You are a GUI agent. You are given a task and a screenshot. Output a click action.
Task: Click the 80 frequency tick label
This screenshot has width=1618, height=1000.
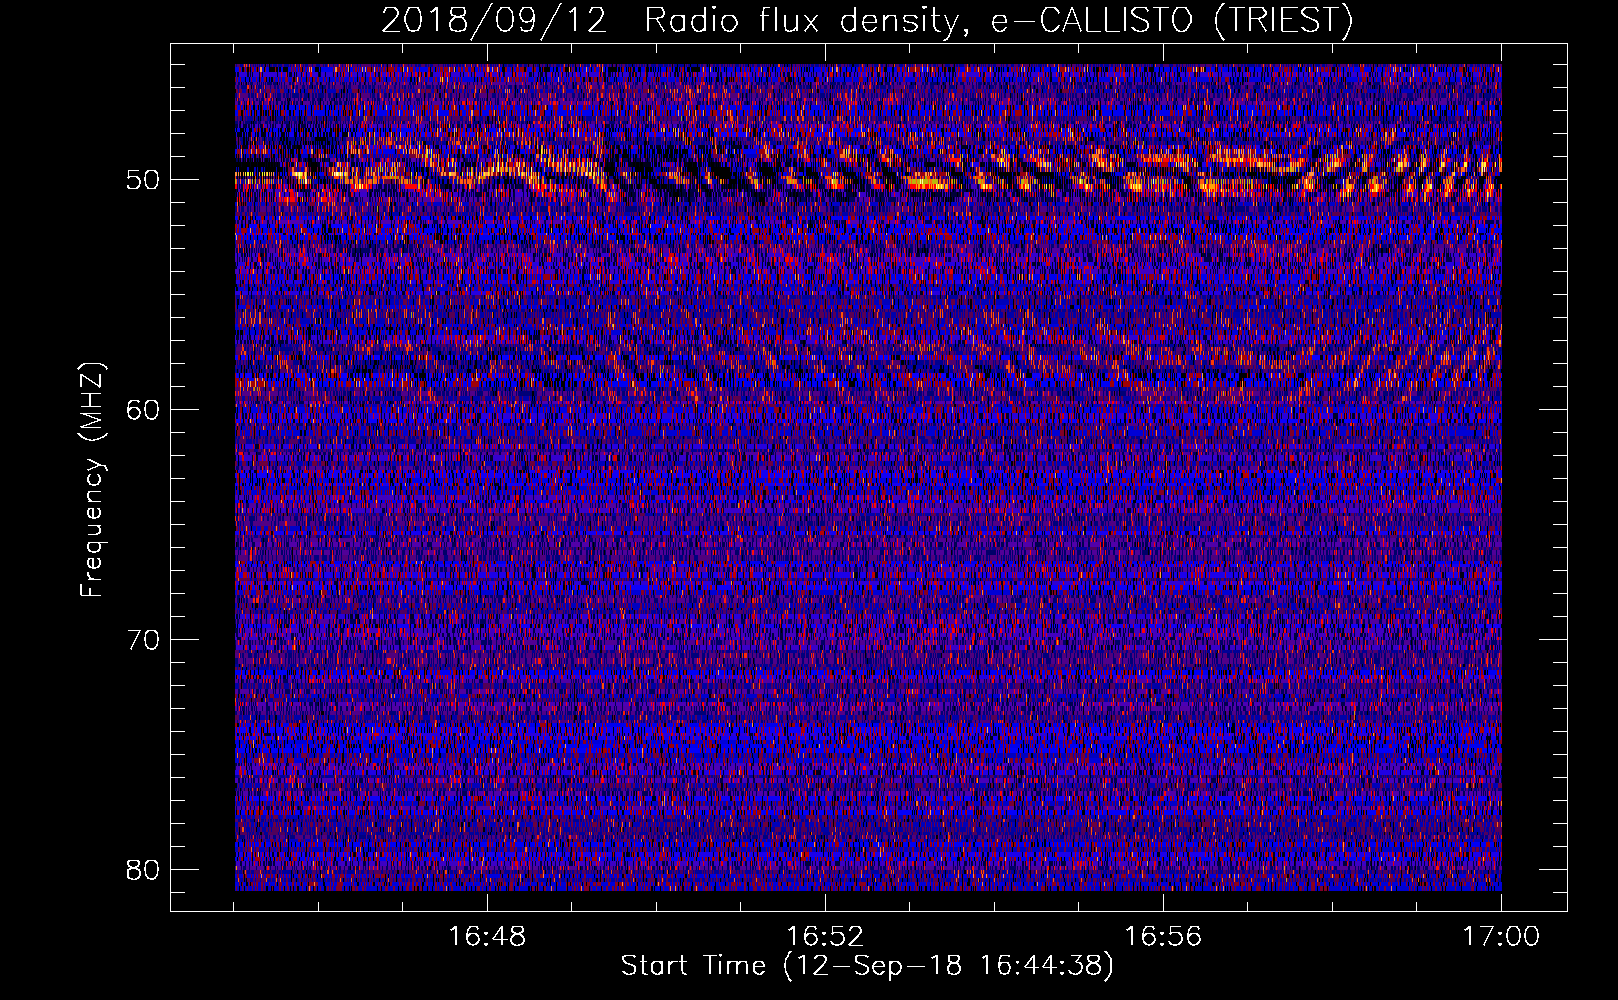(x=144, y=869)
